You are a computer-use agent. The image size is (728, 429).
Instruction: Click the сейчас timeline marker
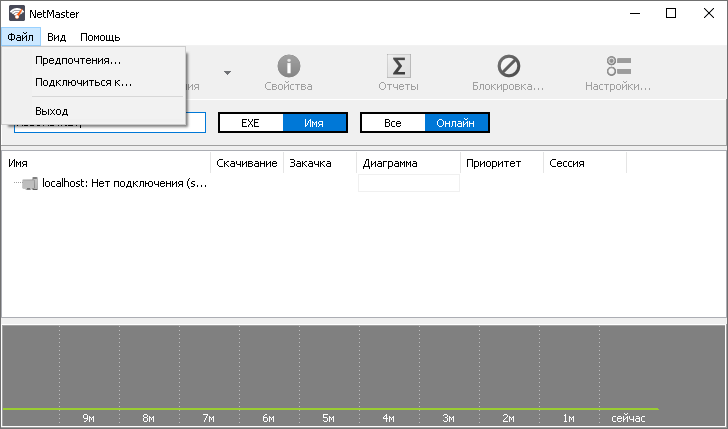click(628, 418)
